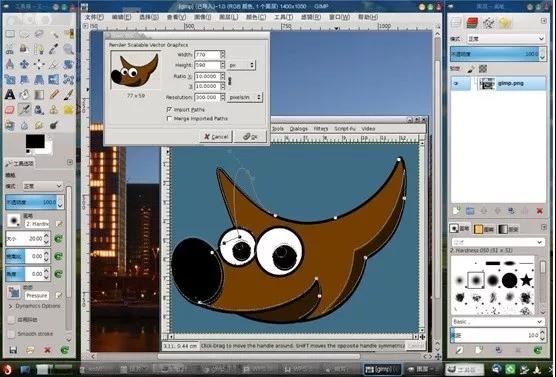Viewport: 556px width, 377px height.
Task: Enable Merge Imported Paths checkbox
Action: (x=169, y=118)
